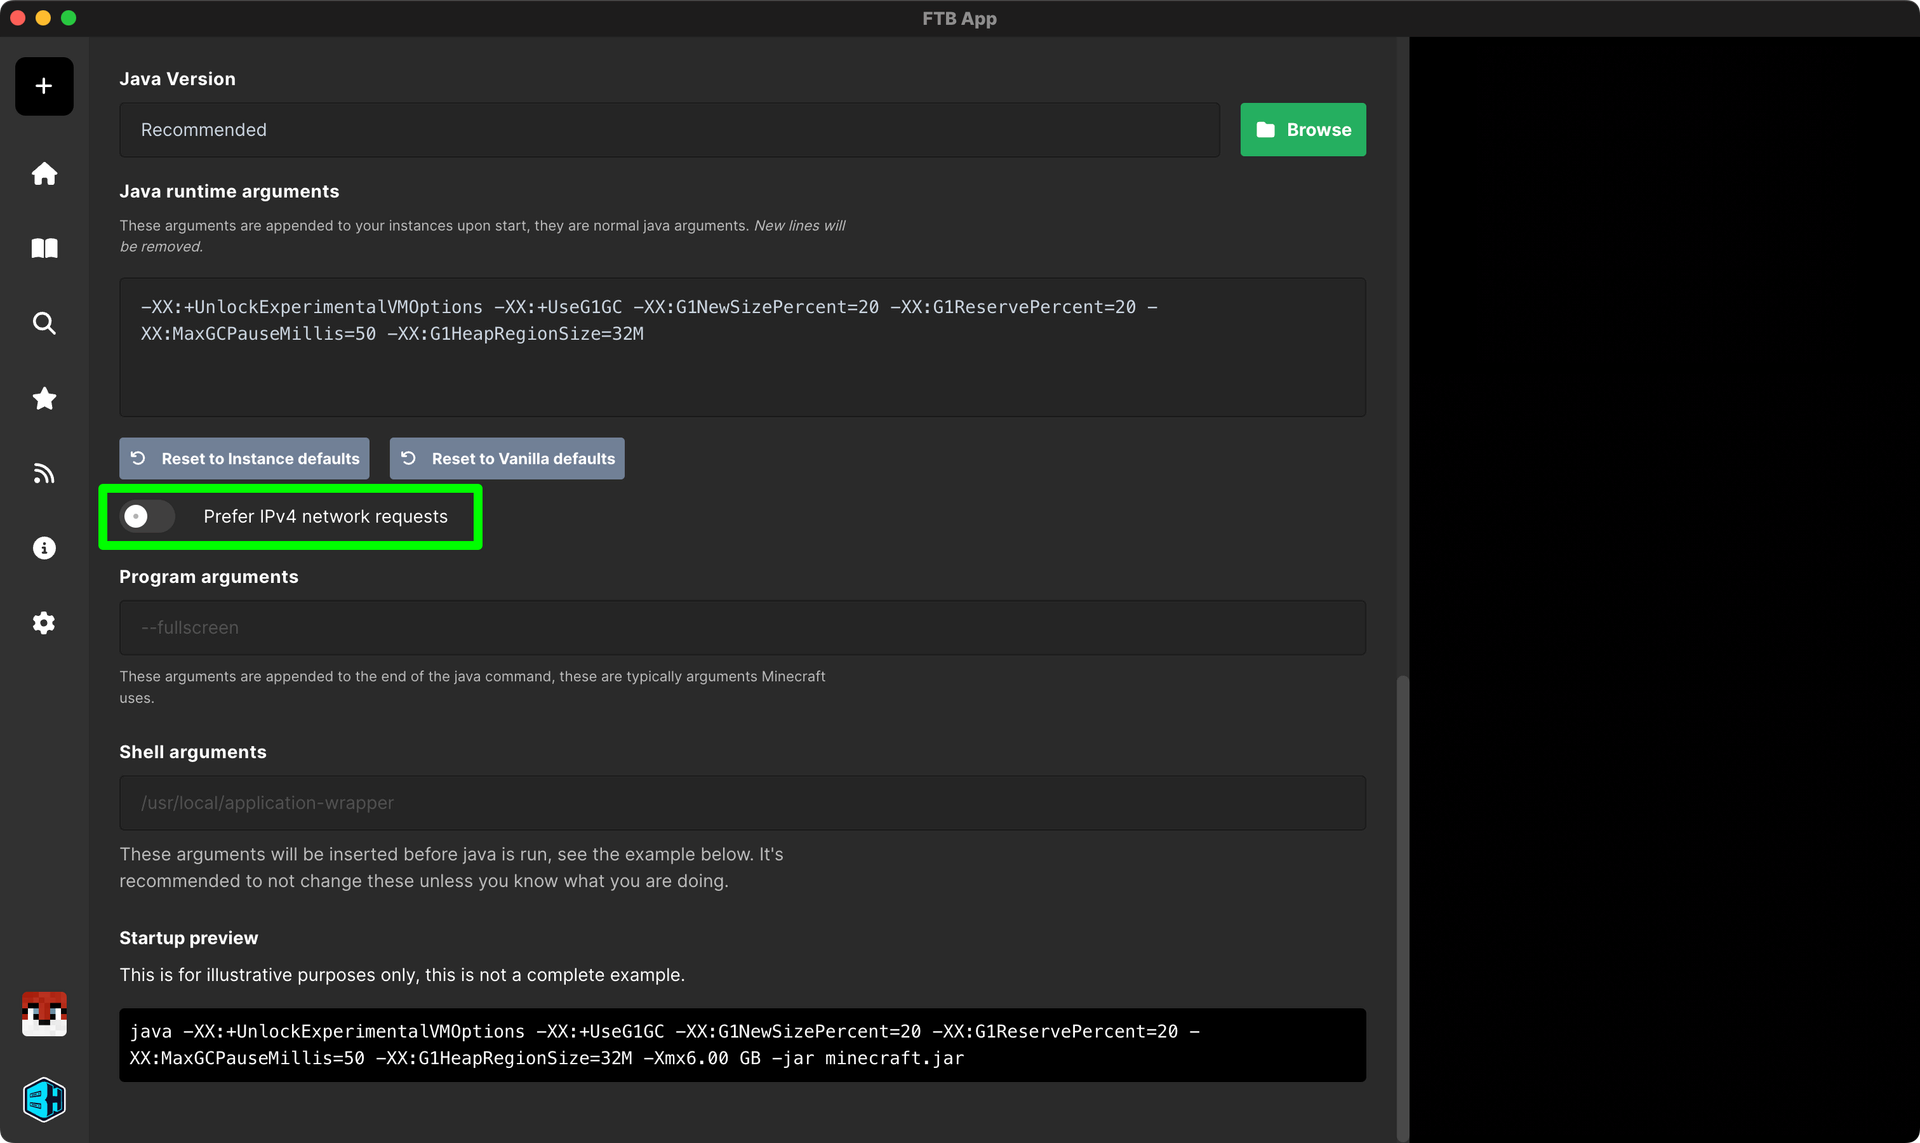Open the settings gear in the sidebar

(44, 623)
